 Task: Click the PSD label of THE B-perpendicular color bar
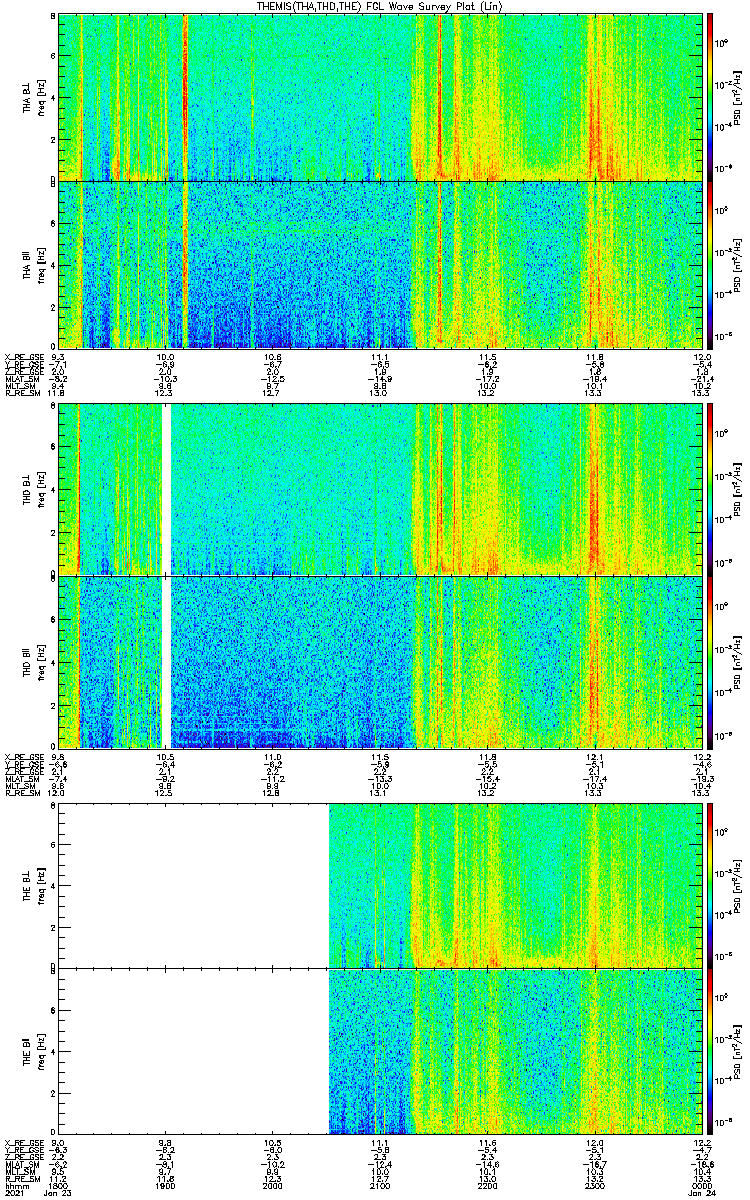click(x=738, y=885)
